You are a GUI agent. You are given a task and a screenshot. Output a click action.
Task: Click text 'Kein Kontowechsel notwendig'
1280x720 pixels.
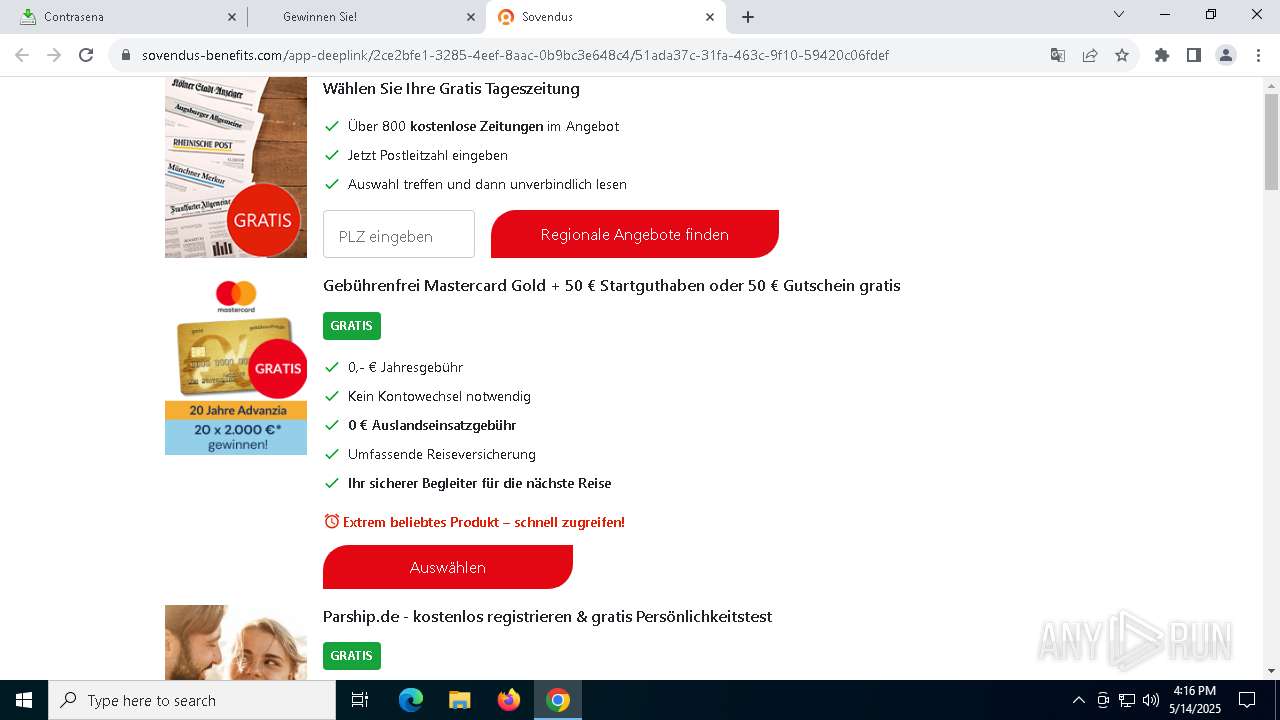[x=439, y=396]
